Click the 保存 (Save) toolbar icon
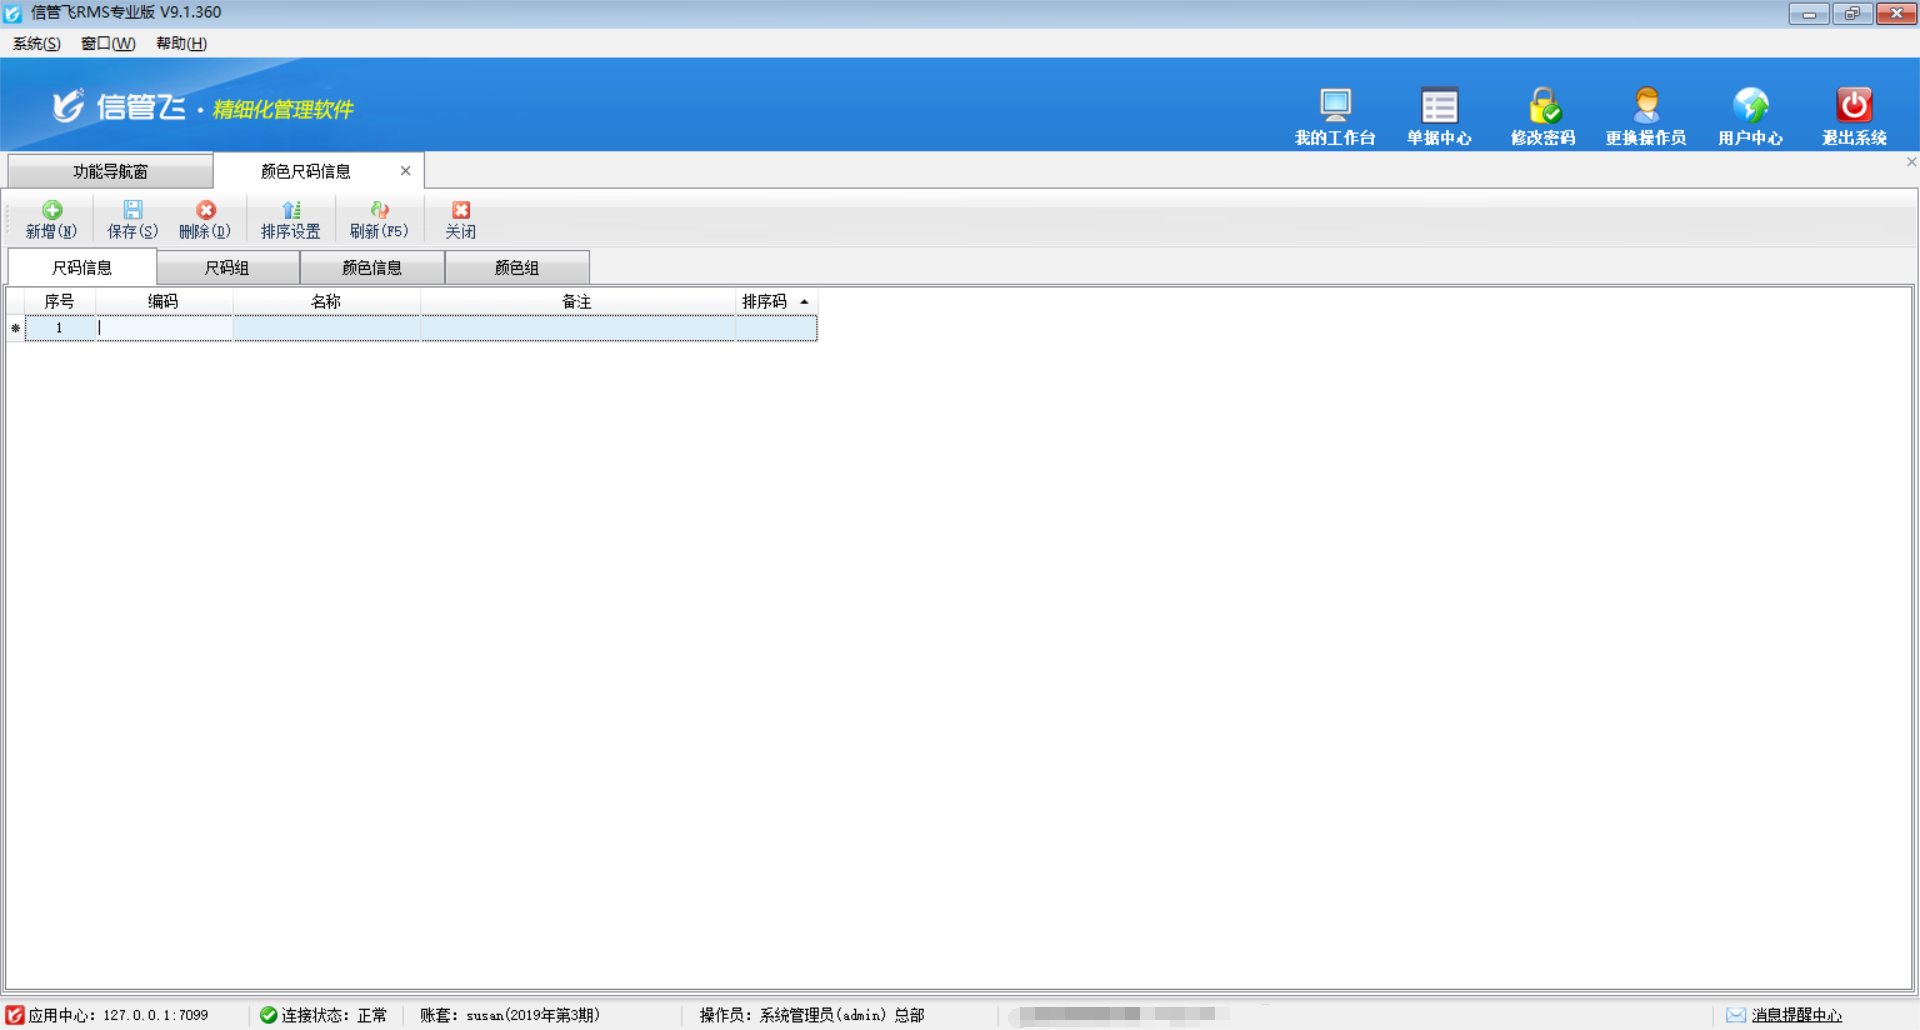1920x1030 pixels. point(132,211)
